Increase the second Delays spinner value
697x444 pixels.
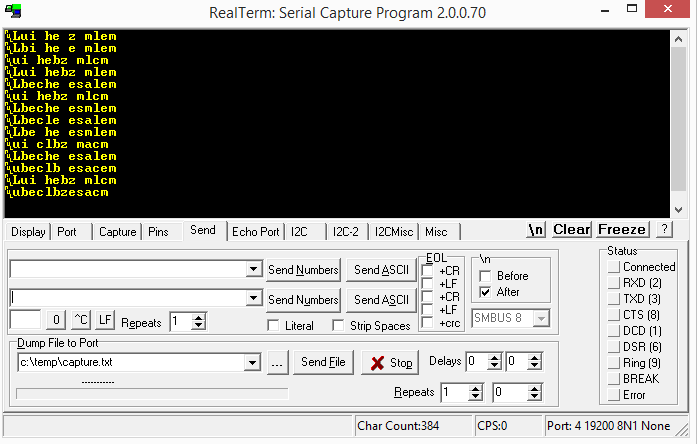pos(534,357)
